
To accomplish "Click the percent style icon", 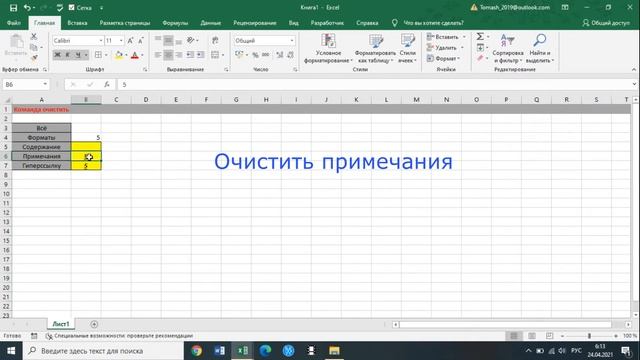I will [x=255, y=55].
